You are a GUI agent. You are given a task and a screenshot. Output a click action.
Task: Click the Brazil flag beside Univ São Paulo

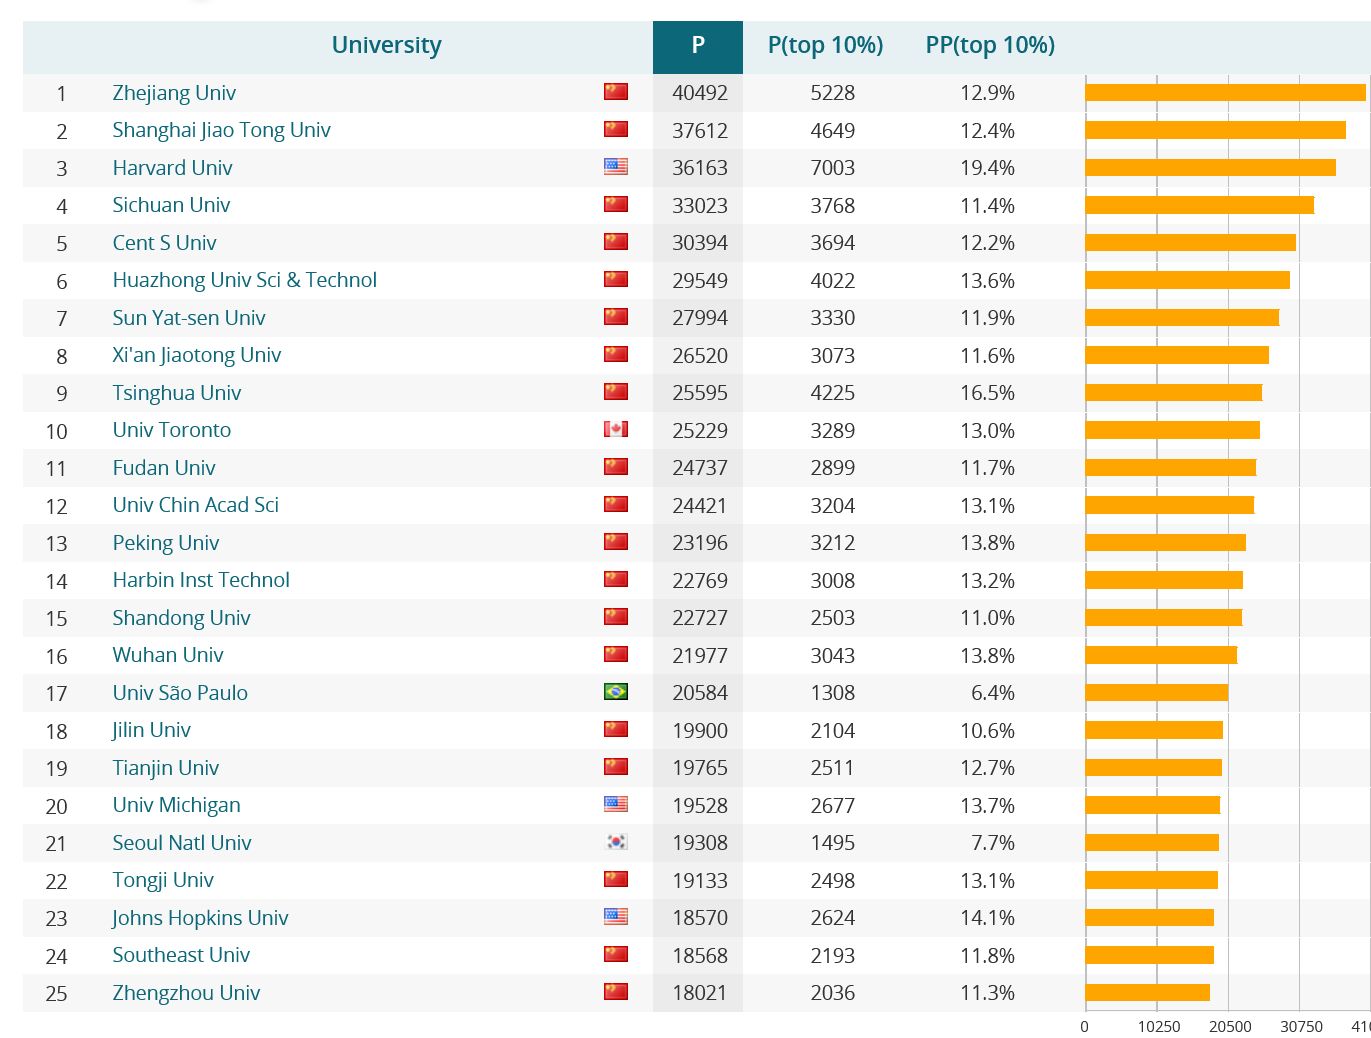click(x=616, y=692)
